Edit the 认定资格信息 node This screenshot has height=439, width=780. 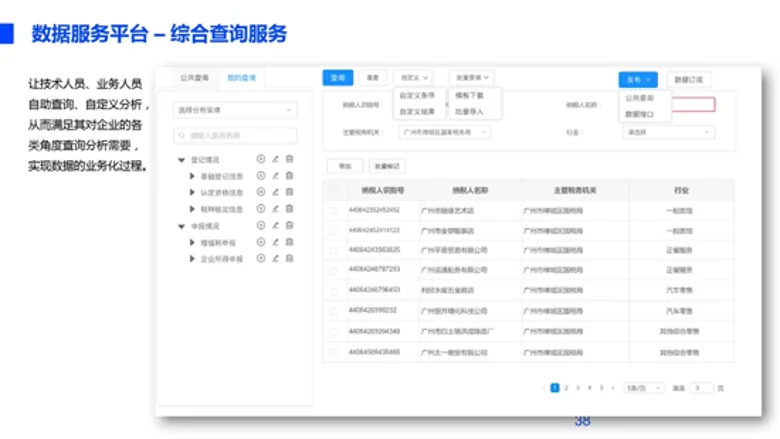(x=275, y=192)
